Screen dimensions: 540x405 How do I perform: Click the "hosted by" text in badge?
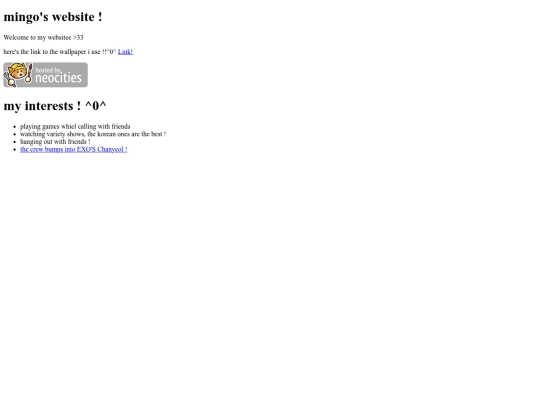(x=48, y=70)
